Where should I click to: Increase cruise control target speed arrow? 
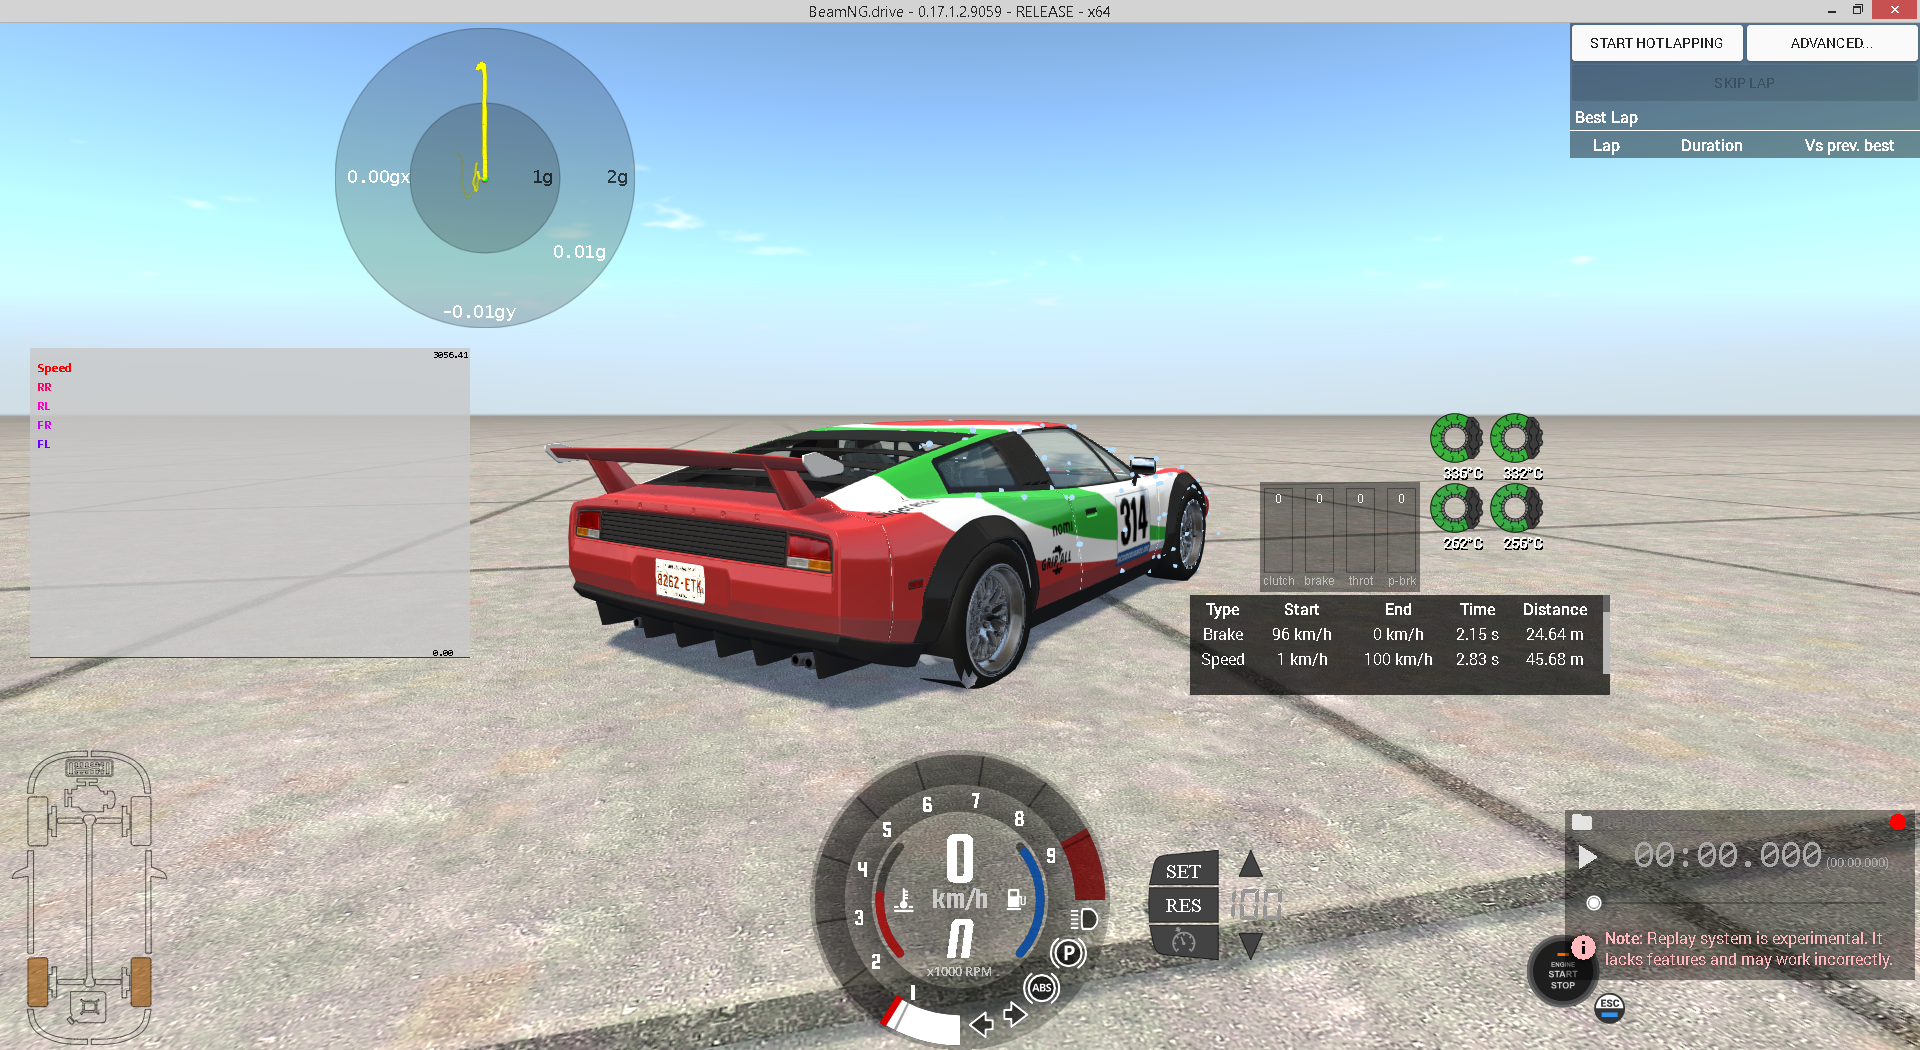point(1250,864)
